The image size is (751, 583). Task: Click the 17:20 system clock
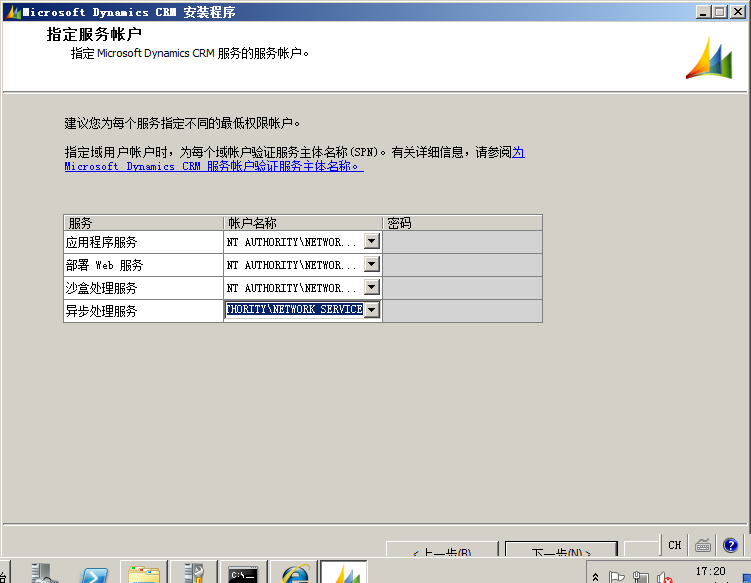pos(710,572)
